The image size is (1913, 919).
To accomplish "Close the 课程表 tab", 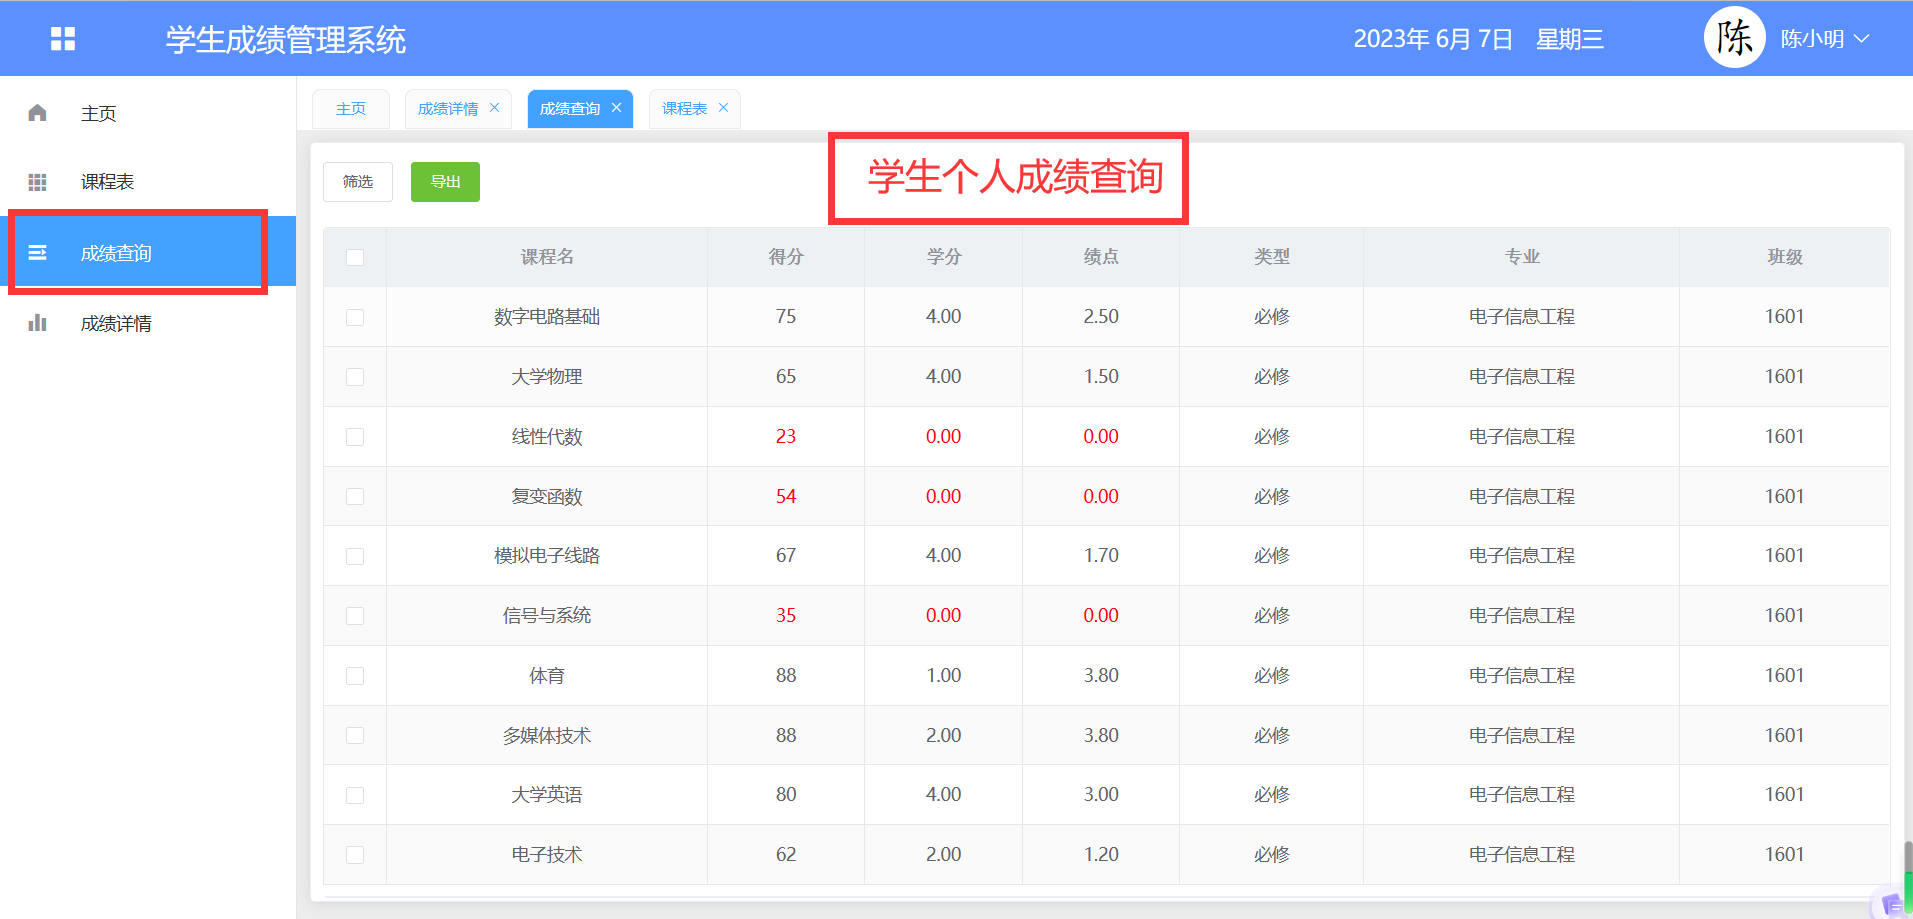I will [723, 108].
